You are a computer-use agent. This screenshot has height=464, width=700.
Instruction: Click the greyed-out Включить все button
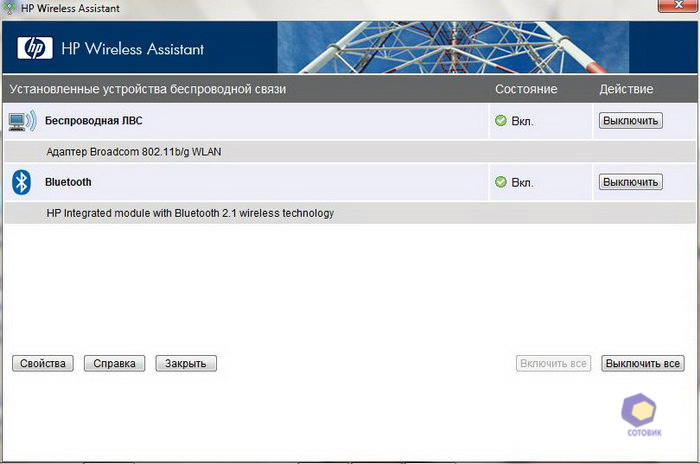(554, 363)
